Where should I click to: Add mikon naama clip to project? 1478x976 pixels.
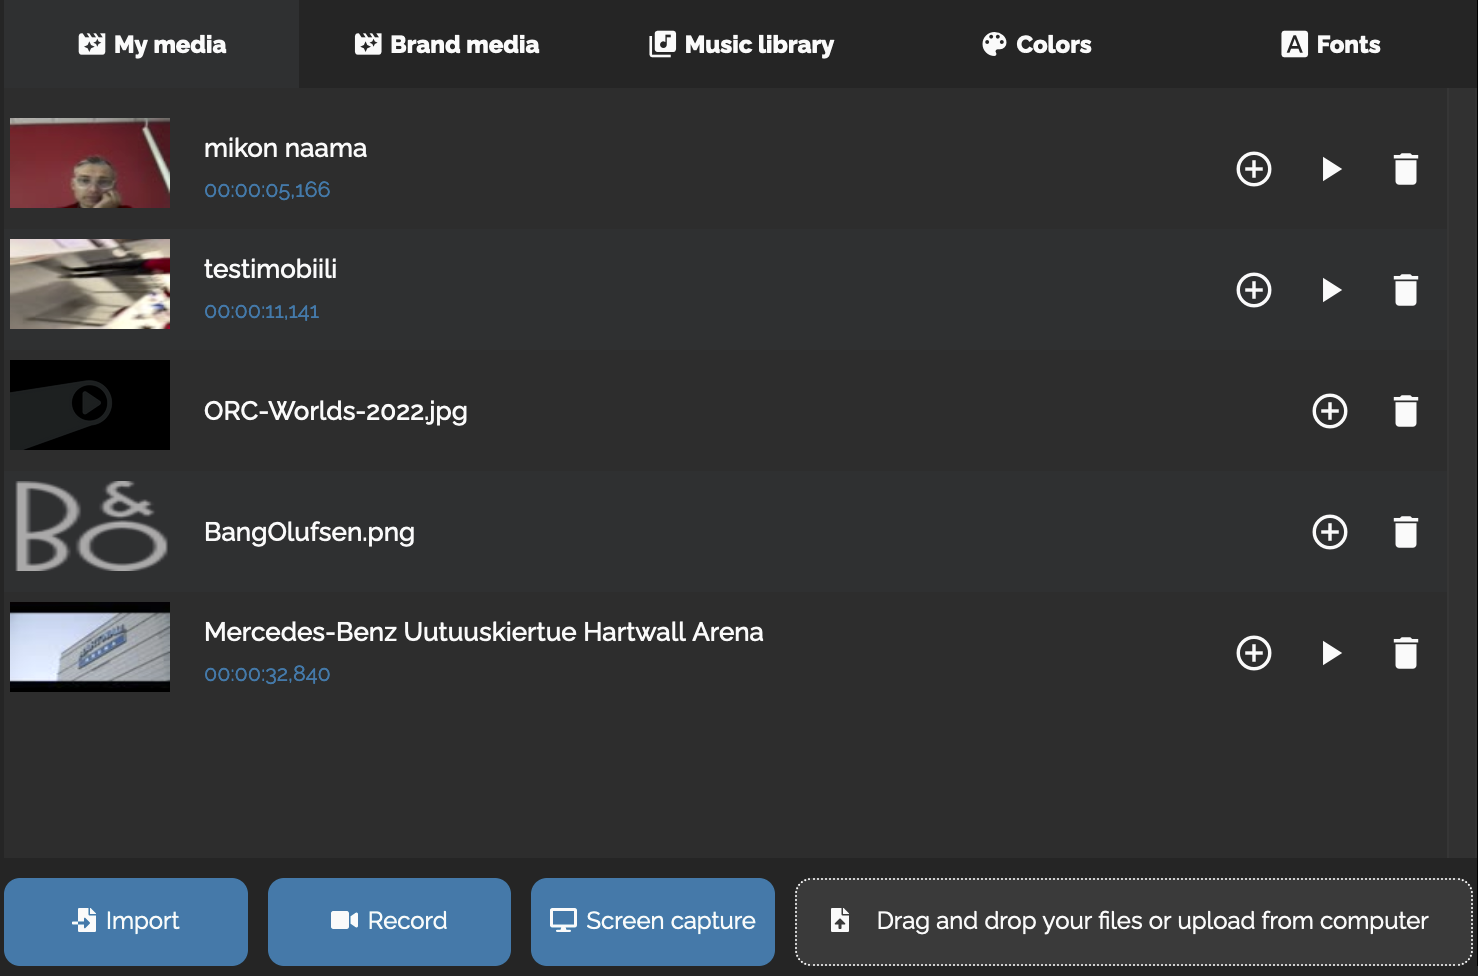[1254, 169]
